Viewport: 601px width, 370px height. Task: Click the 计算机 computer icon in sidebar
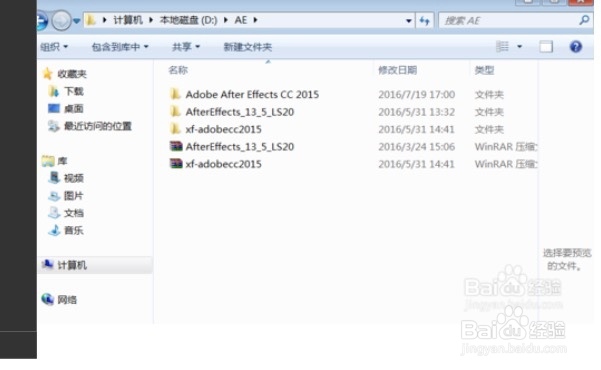[x=48, y=264]
